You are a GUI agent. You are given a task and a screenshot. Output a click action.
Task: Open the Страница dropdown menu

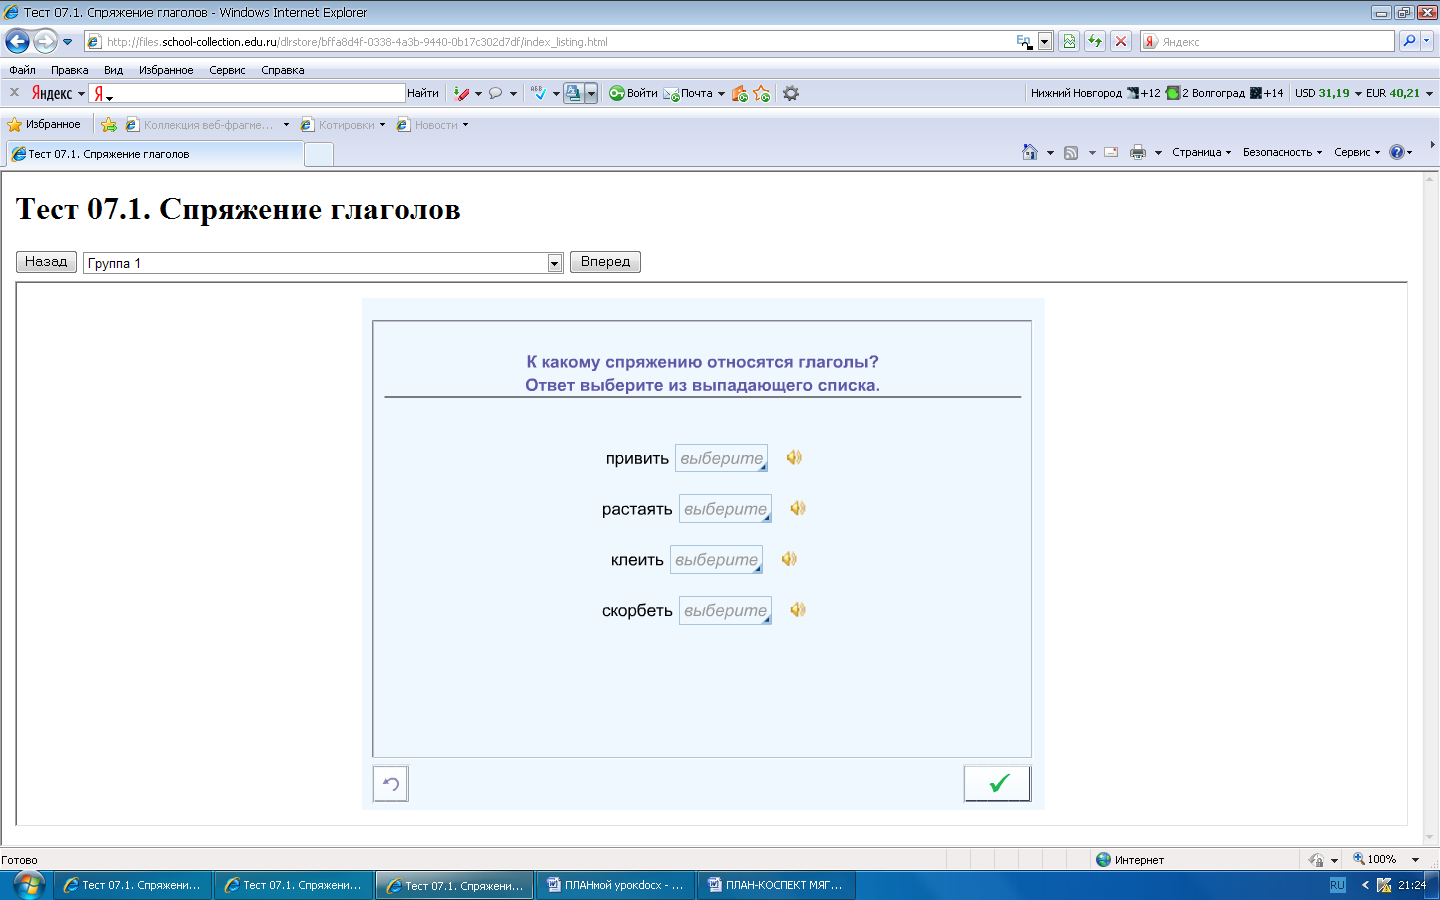click(1201, 152)
